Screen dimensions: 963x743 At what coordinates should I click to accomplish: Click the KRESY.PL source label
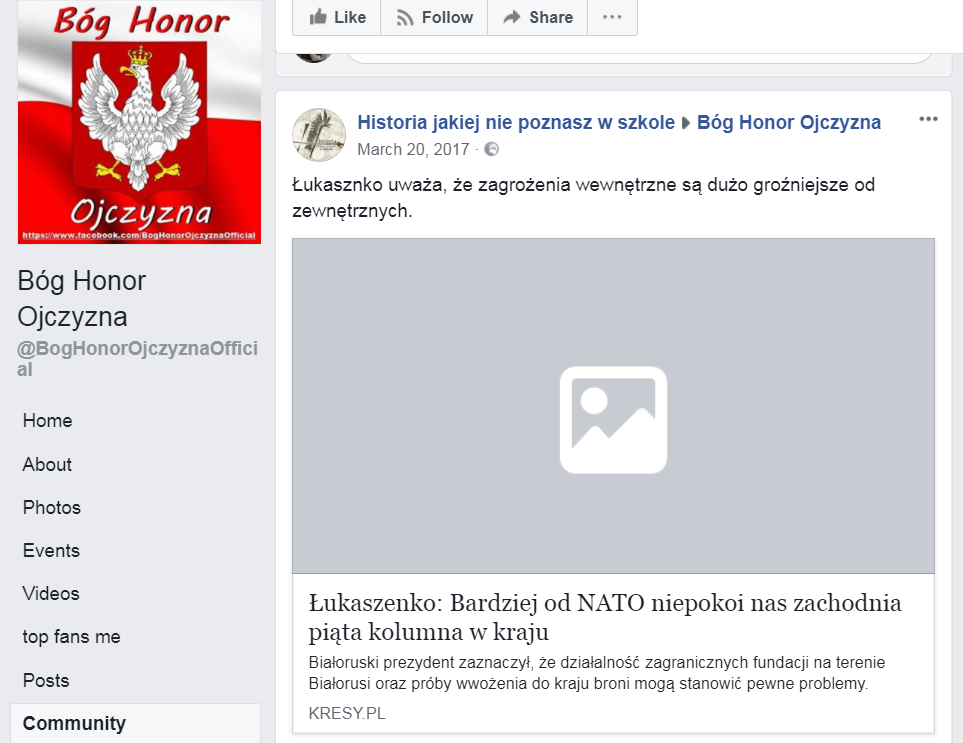[347, 713]
